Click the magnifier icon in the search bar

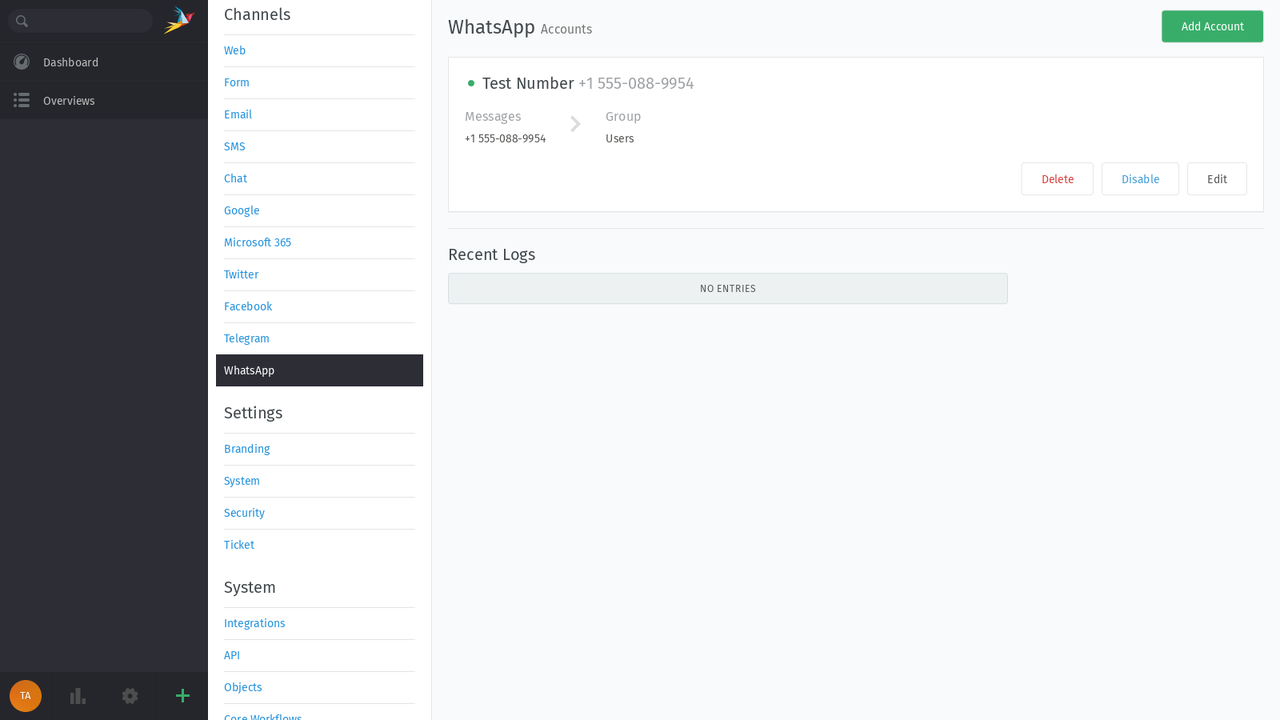pyautogui.click(x=22, y=20)
